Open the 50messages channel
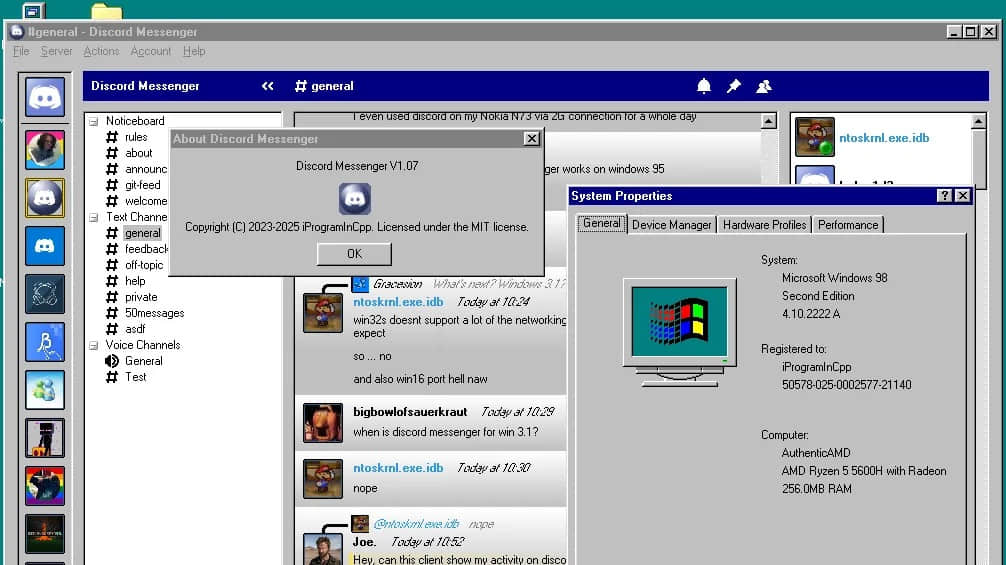The image size is (1006, 565). click(x=155, y=313)
